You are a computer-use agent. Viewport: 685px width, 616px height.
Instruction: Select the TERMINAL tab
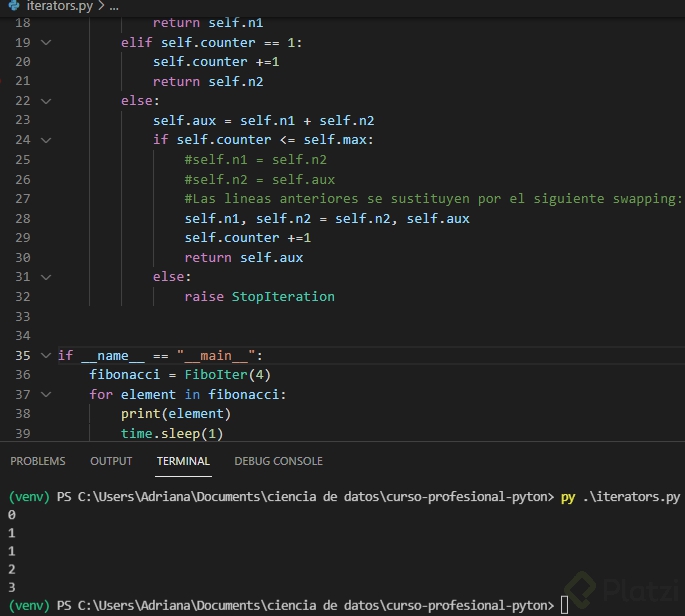click(x=183, y=461)
